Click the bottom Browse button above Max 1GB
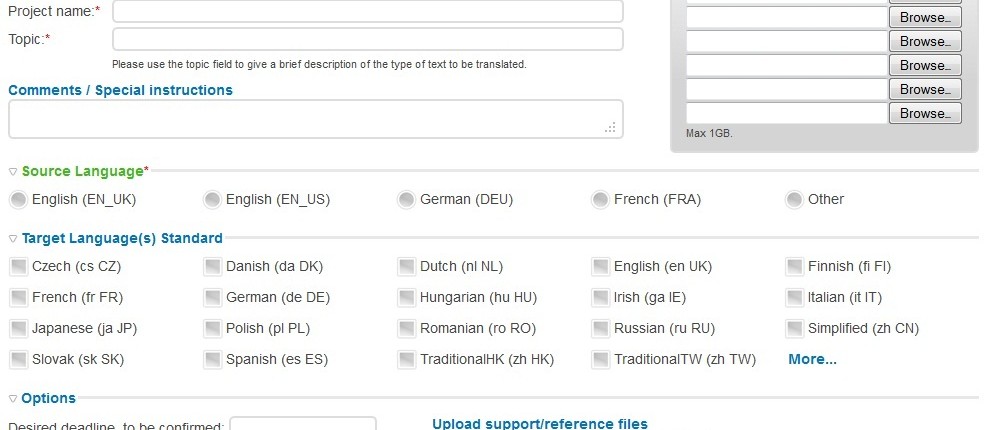Screen dimensions: 987x430 pos(925,113)
